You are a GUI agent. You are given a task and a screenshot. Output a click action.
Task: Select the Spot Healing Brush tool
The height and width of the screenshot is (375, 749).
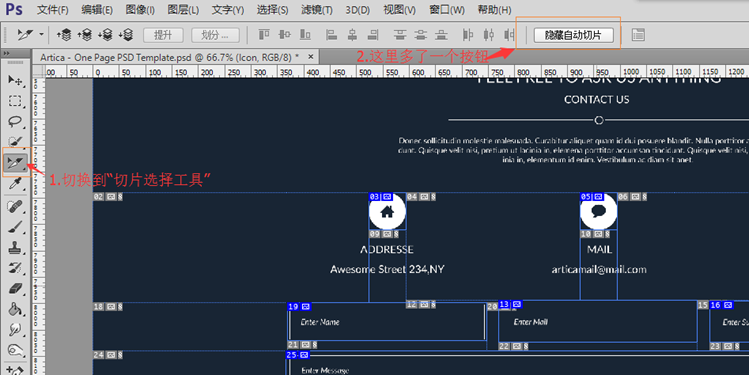click(x=15, y=207)
